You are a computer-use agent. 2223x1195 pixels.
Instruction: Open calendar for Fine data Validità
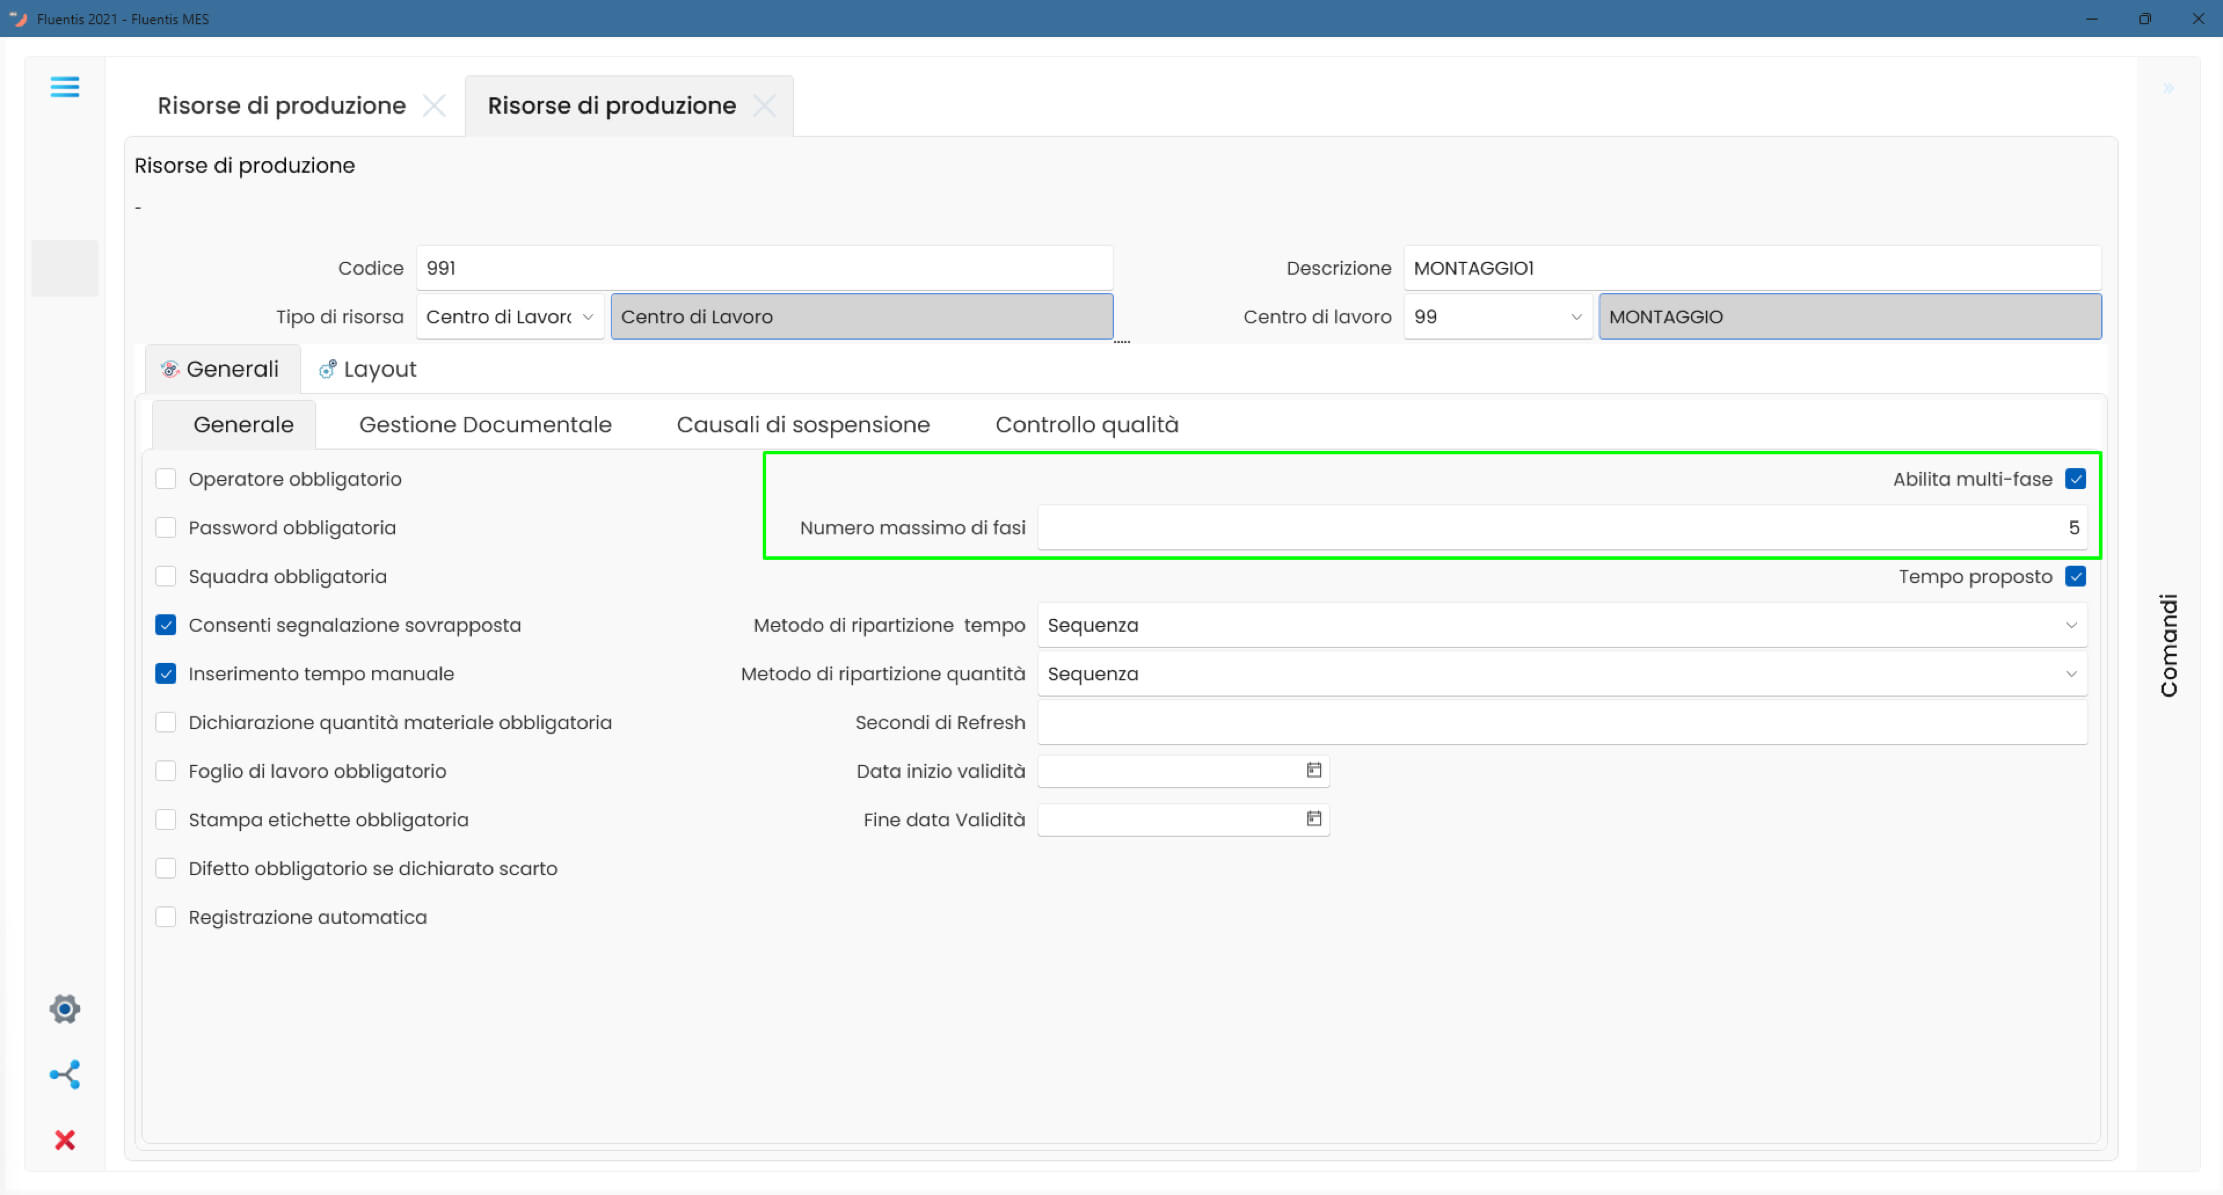tap(1314, 819)
